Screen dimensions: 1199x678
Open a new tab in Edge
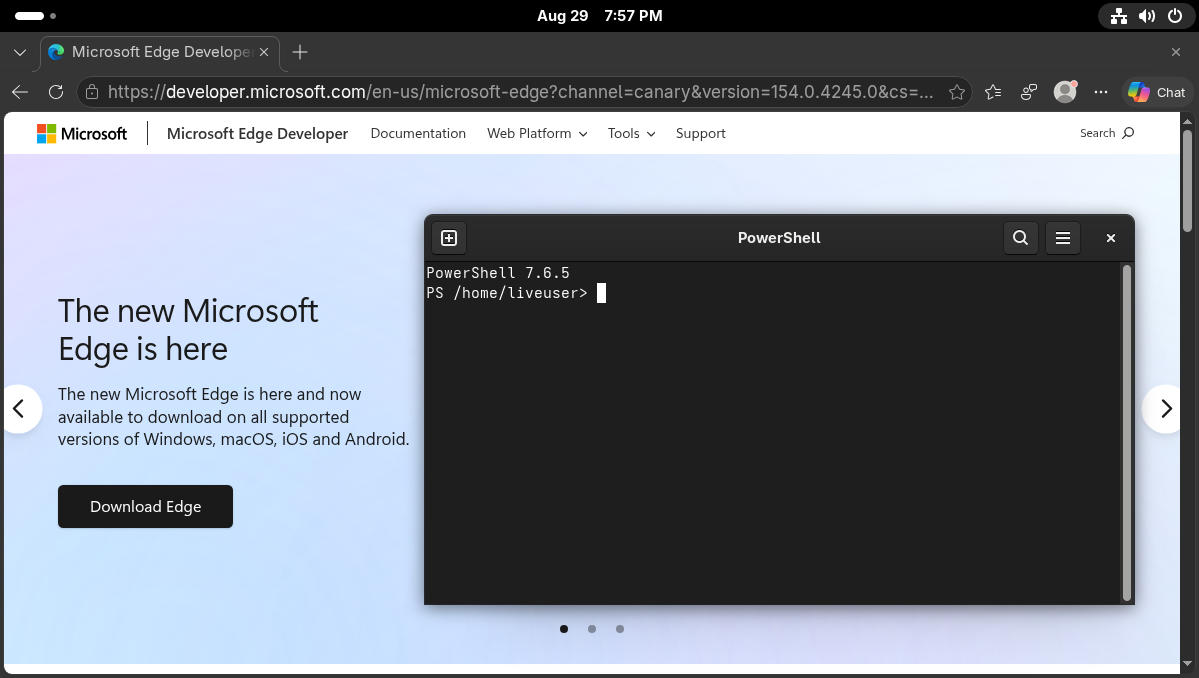pyautogui.click(x=300, y=52)
